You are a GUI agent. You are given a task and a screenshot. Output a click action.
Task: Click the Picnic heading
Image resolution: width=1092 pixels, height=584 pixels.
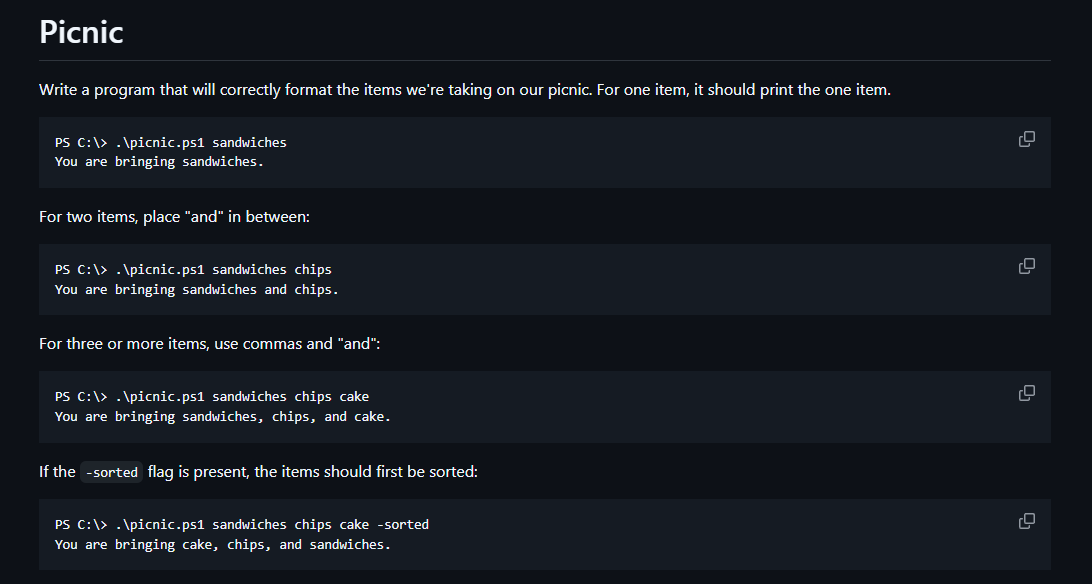[x=81, y=32]
